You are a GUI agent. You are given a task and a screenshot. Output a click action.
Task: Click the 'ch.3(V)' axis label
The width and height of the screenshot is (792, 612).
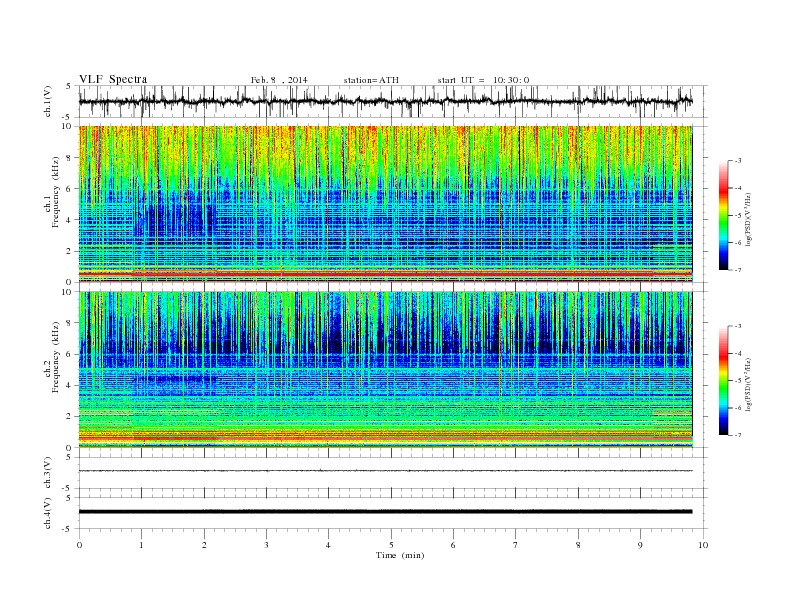pyautogui.click(x=48, y=472)
